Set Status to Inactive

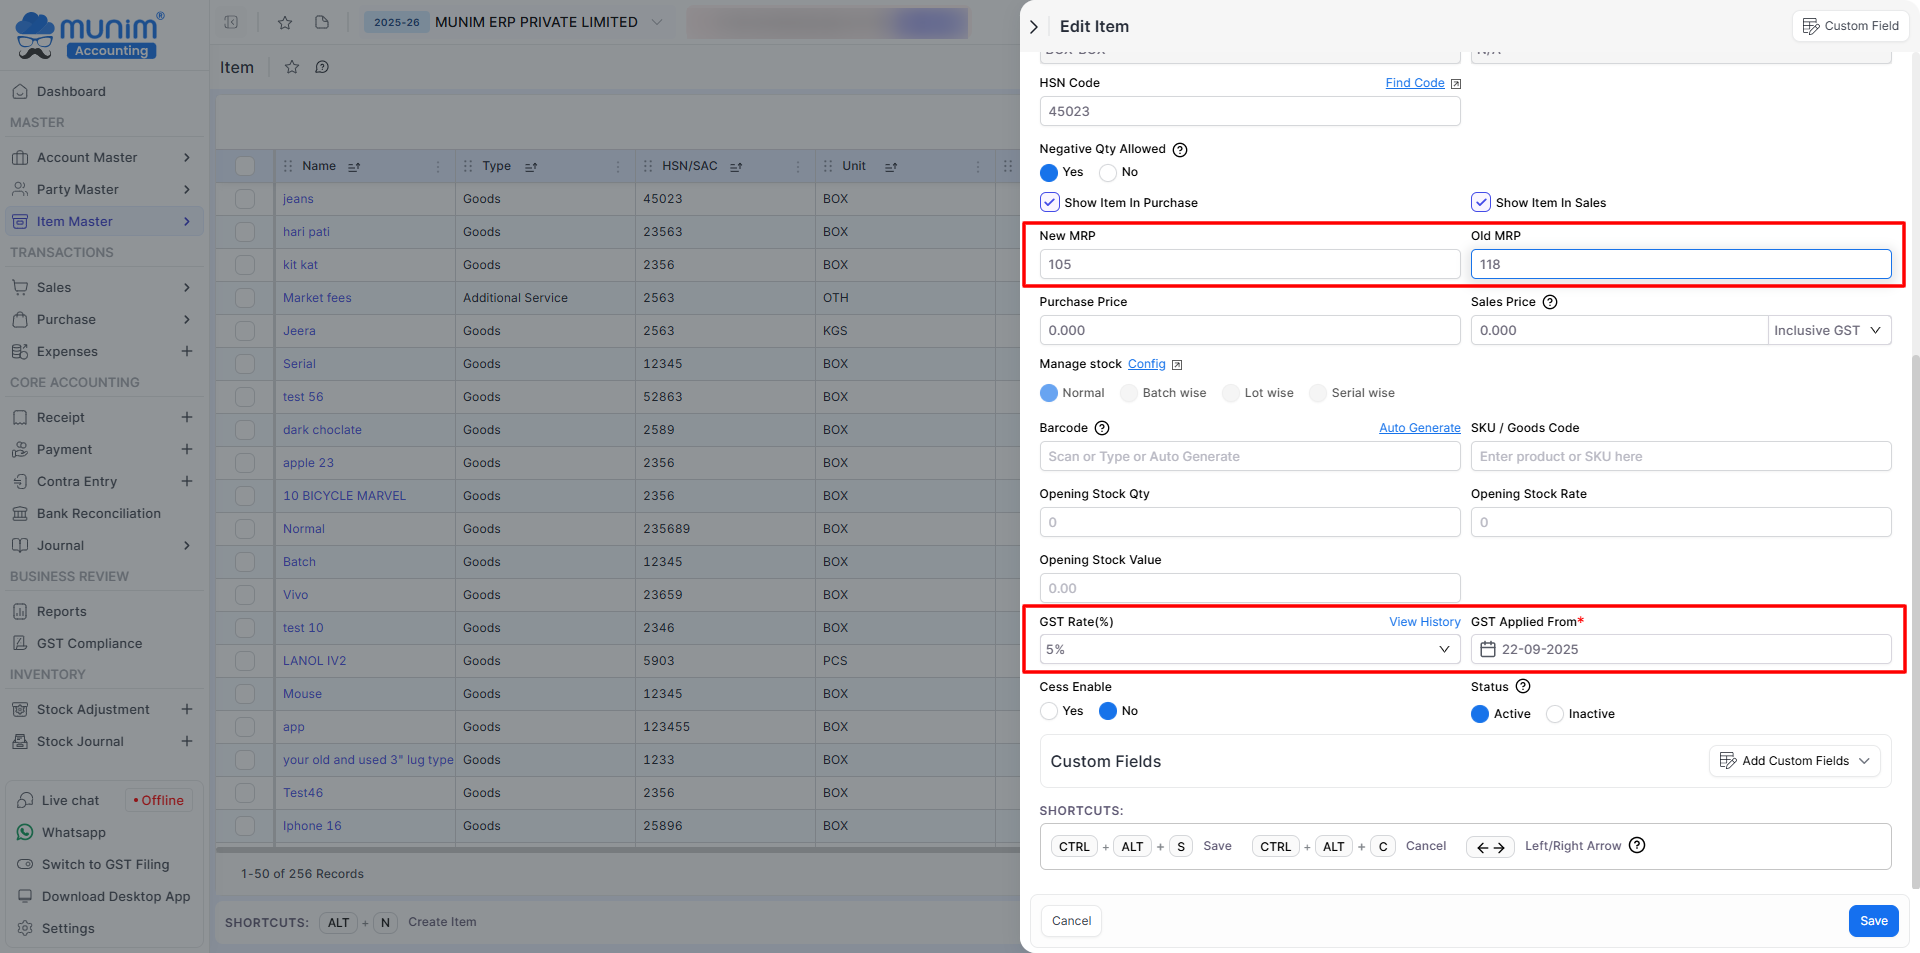coord(1555,714)
